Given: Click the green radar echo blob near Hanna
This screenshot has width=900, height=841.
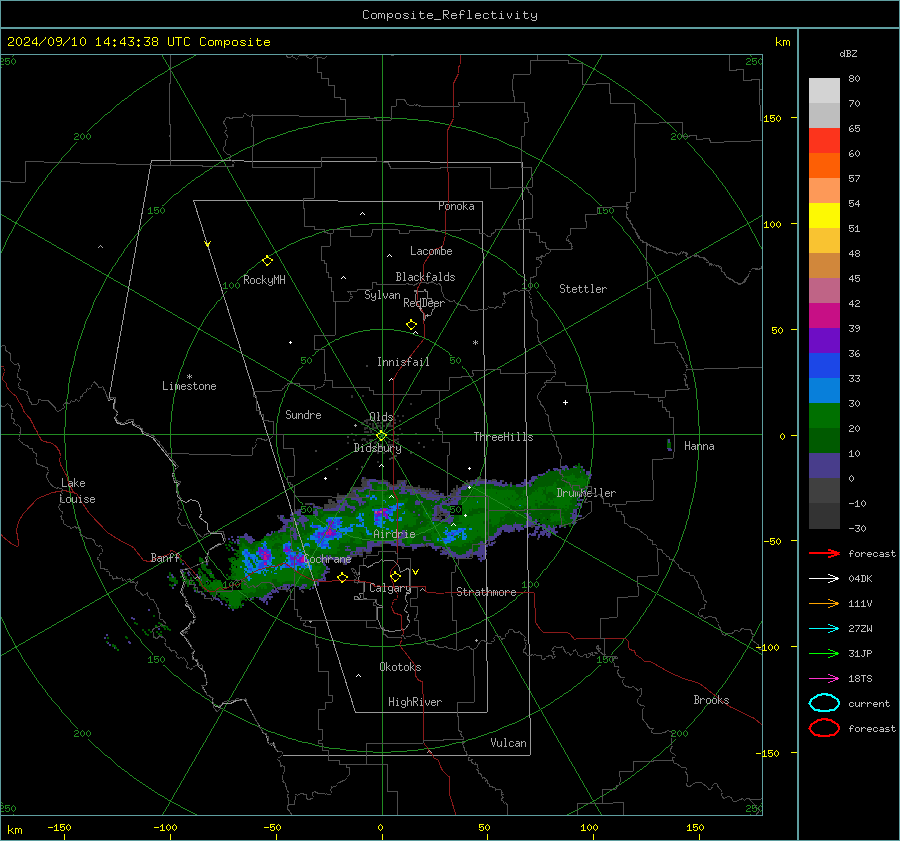Looking at the screenshot, I should coord(669,444).
